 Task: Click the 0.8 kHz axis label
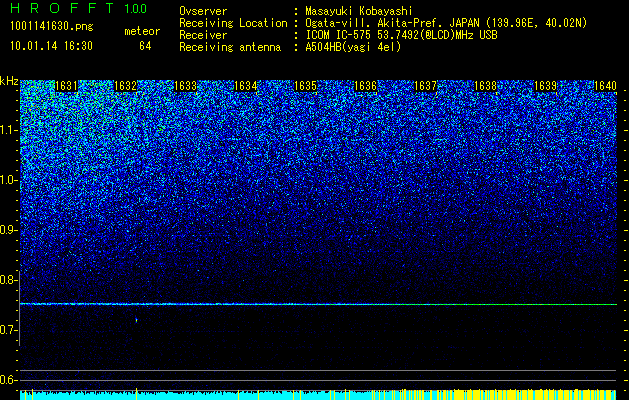[x=8, y=280]
